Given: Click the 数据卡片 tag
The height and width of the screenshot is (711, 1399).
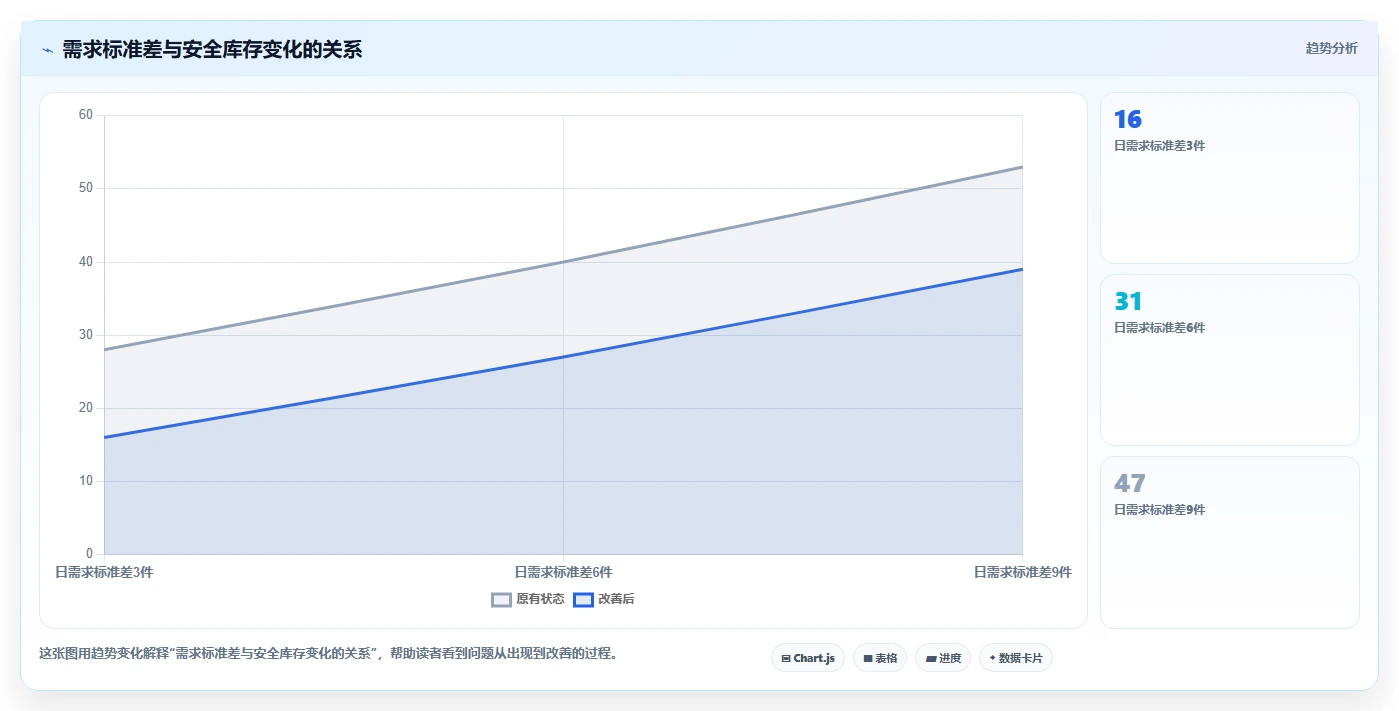Looking at the screenshot, I should (x=1016, y=658).
